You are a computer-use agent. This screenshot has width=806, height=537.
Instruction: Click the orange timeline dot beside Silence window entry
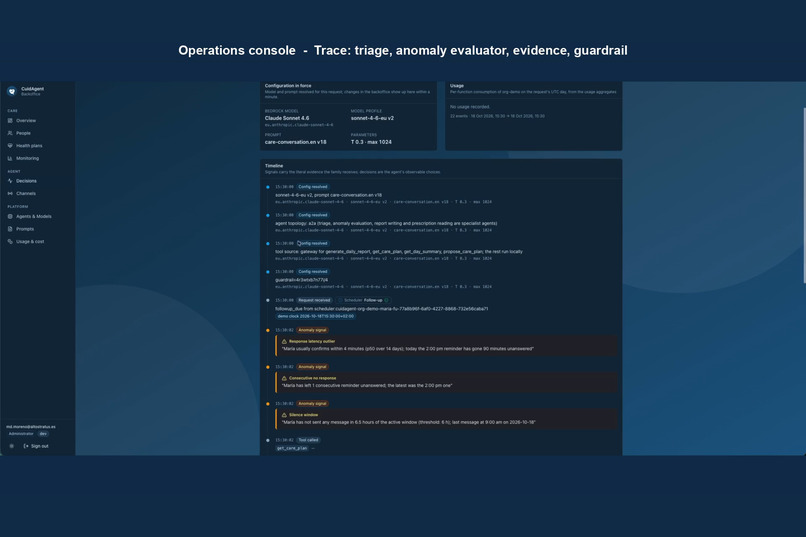coord(268,404)
